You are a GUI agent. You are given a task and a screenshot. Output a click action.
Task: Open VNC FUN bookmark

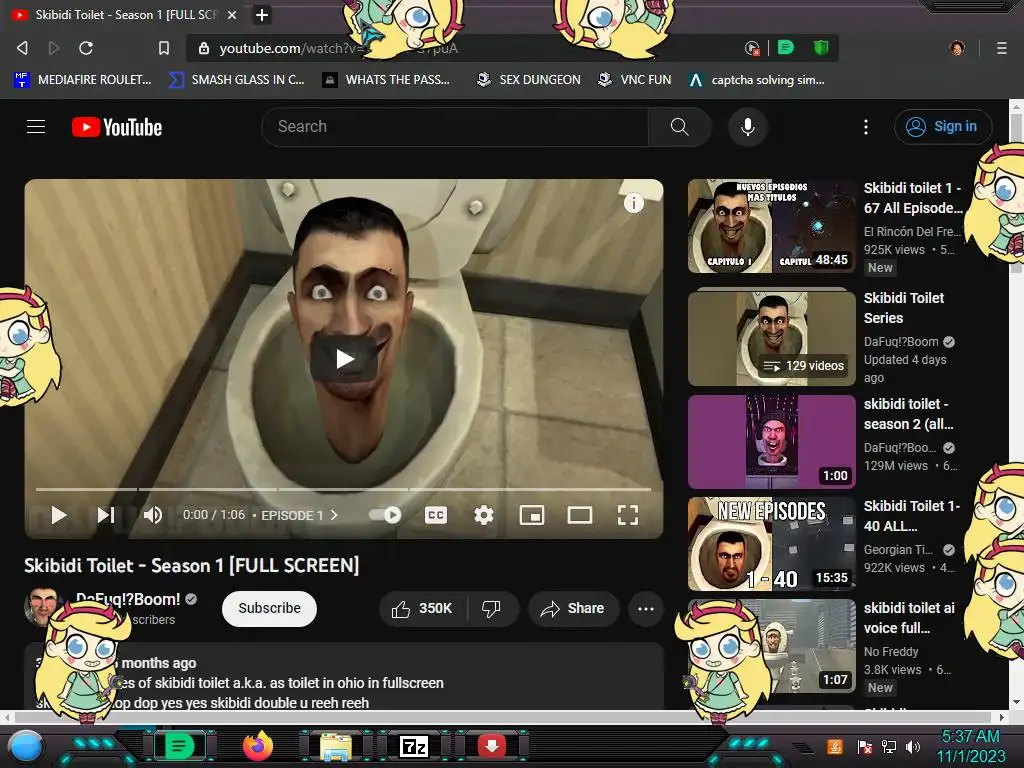point(635,80)
